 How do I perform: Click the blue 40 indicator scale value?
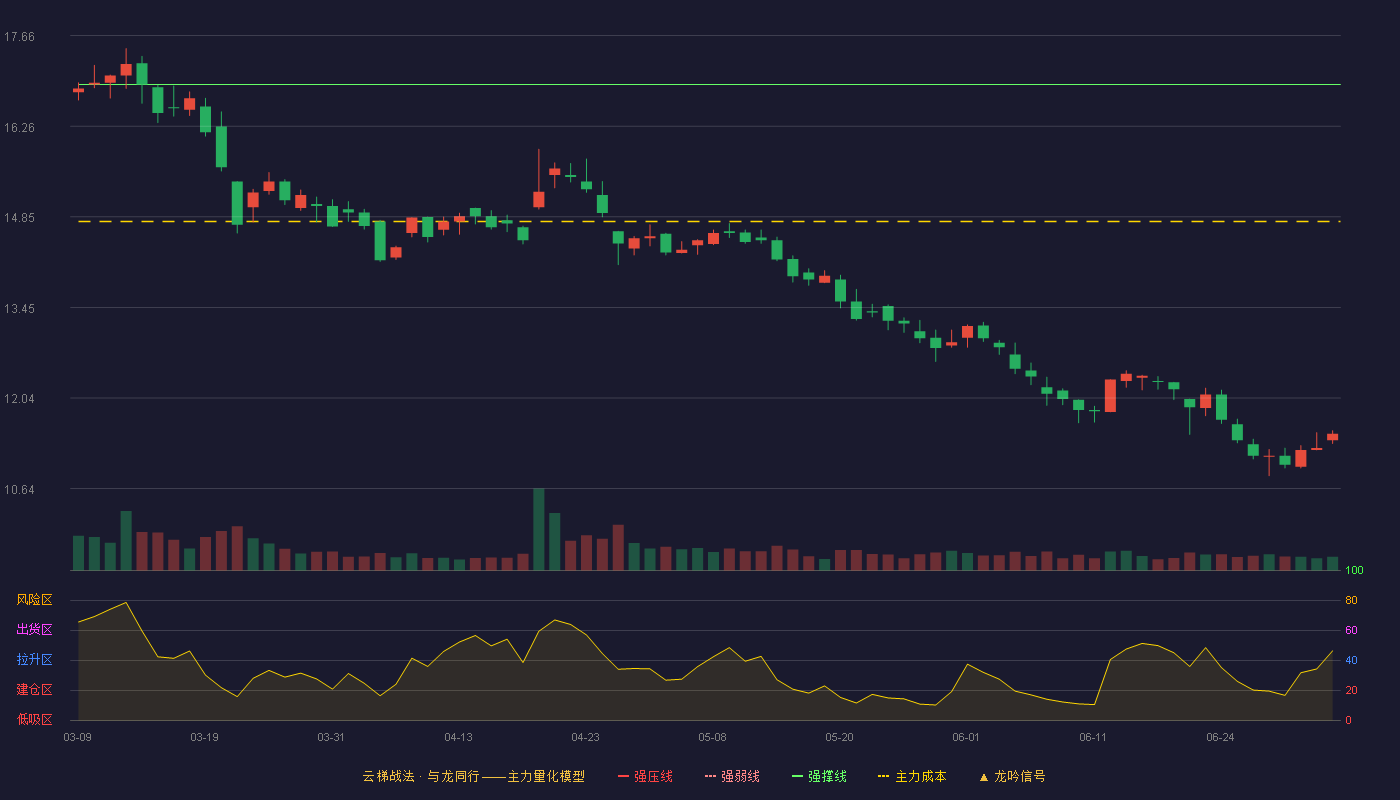(1351, 660)
